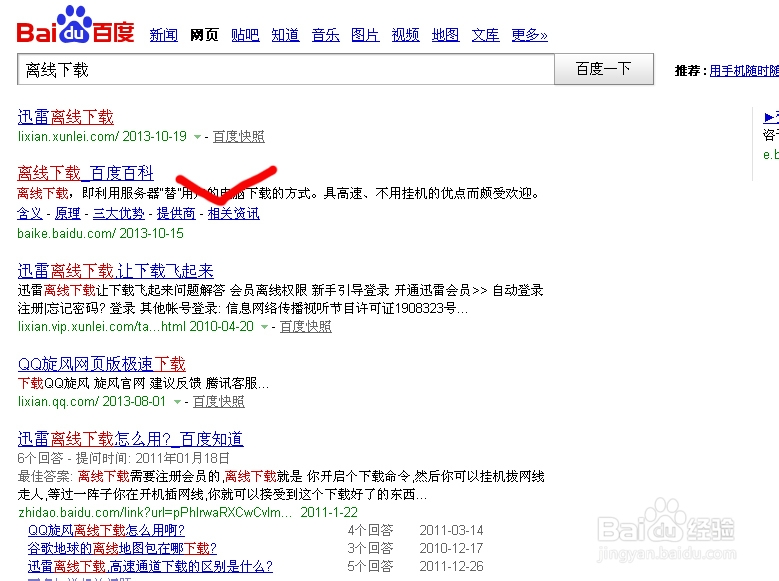Click the Baidu logo

(x=76, y=24)
